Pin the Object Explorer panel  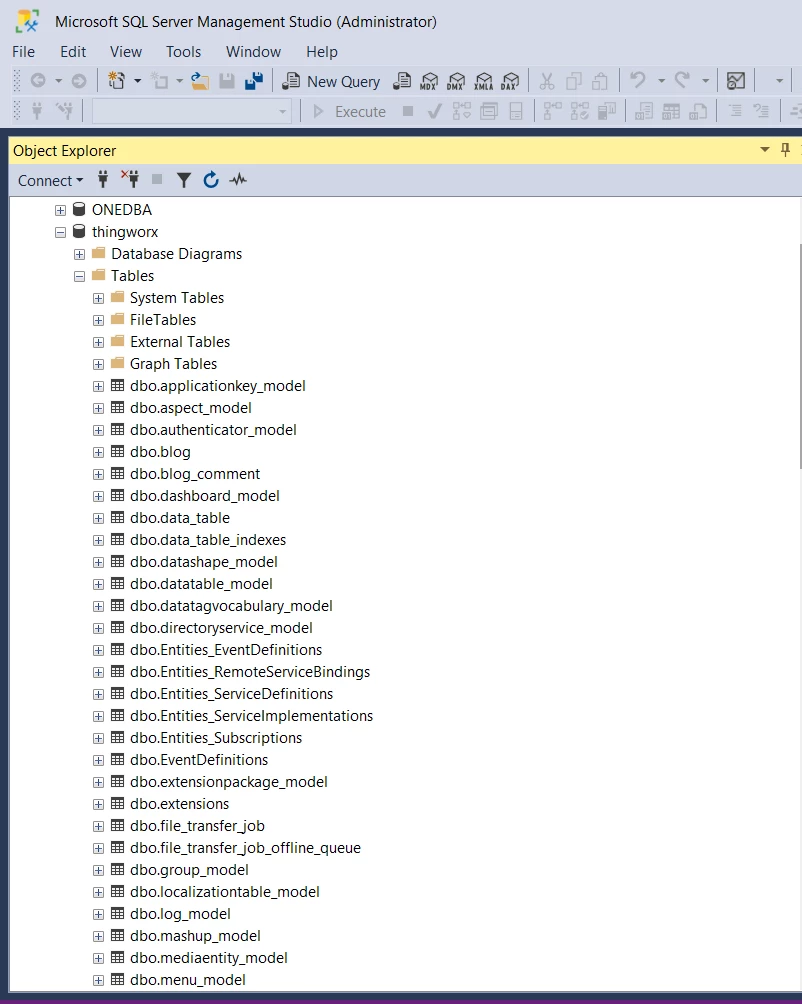pos(785,150)
